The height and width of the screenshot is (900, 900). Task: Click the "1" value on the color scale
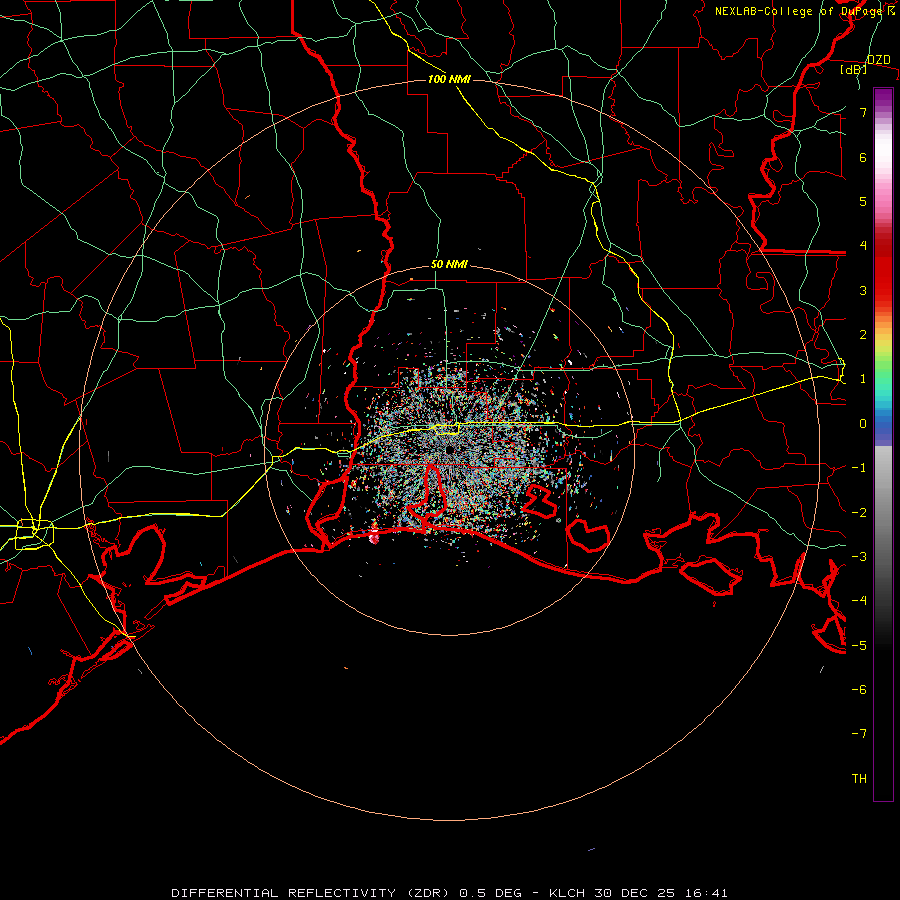pyautogui.click(x=863, y=379)
